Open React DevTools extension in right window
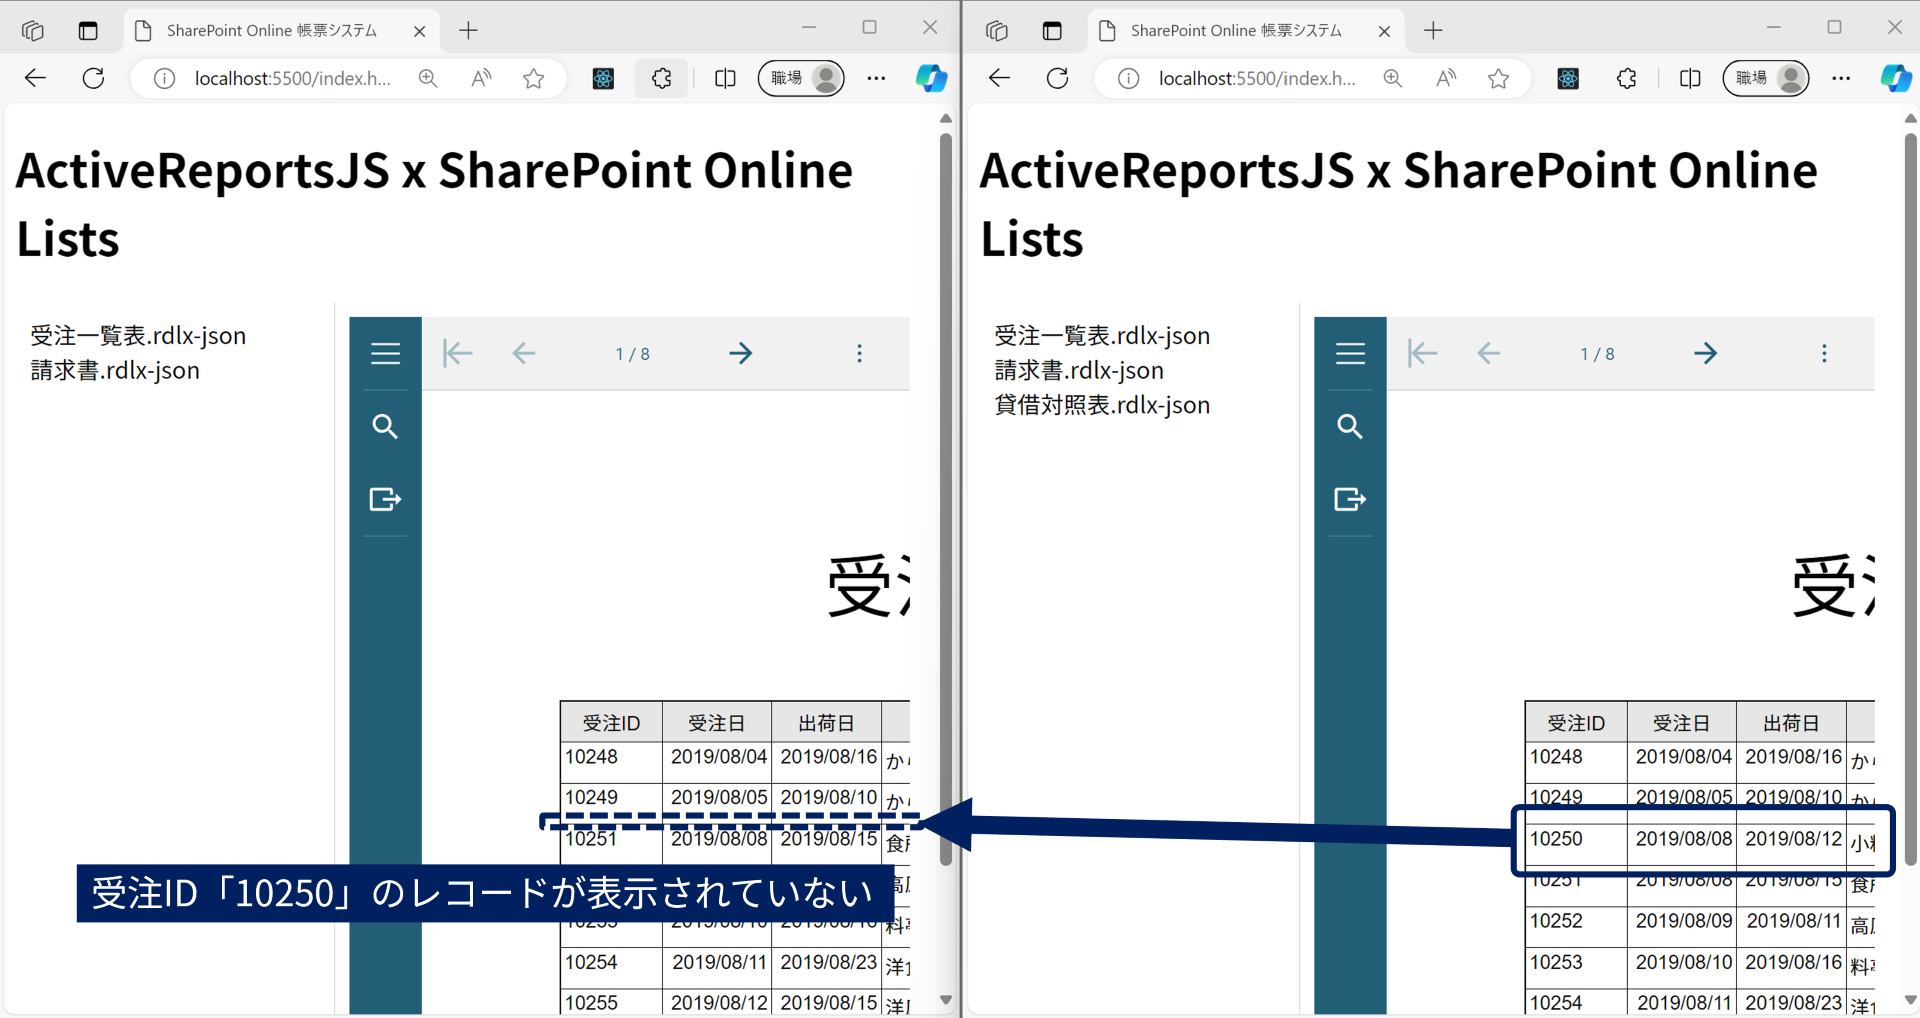The height and width of the screenshot is (1018, 1920). pos(1568,78)
